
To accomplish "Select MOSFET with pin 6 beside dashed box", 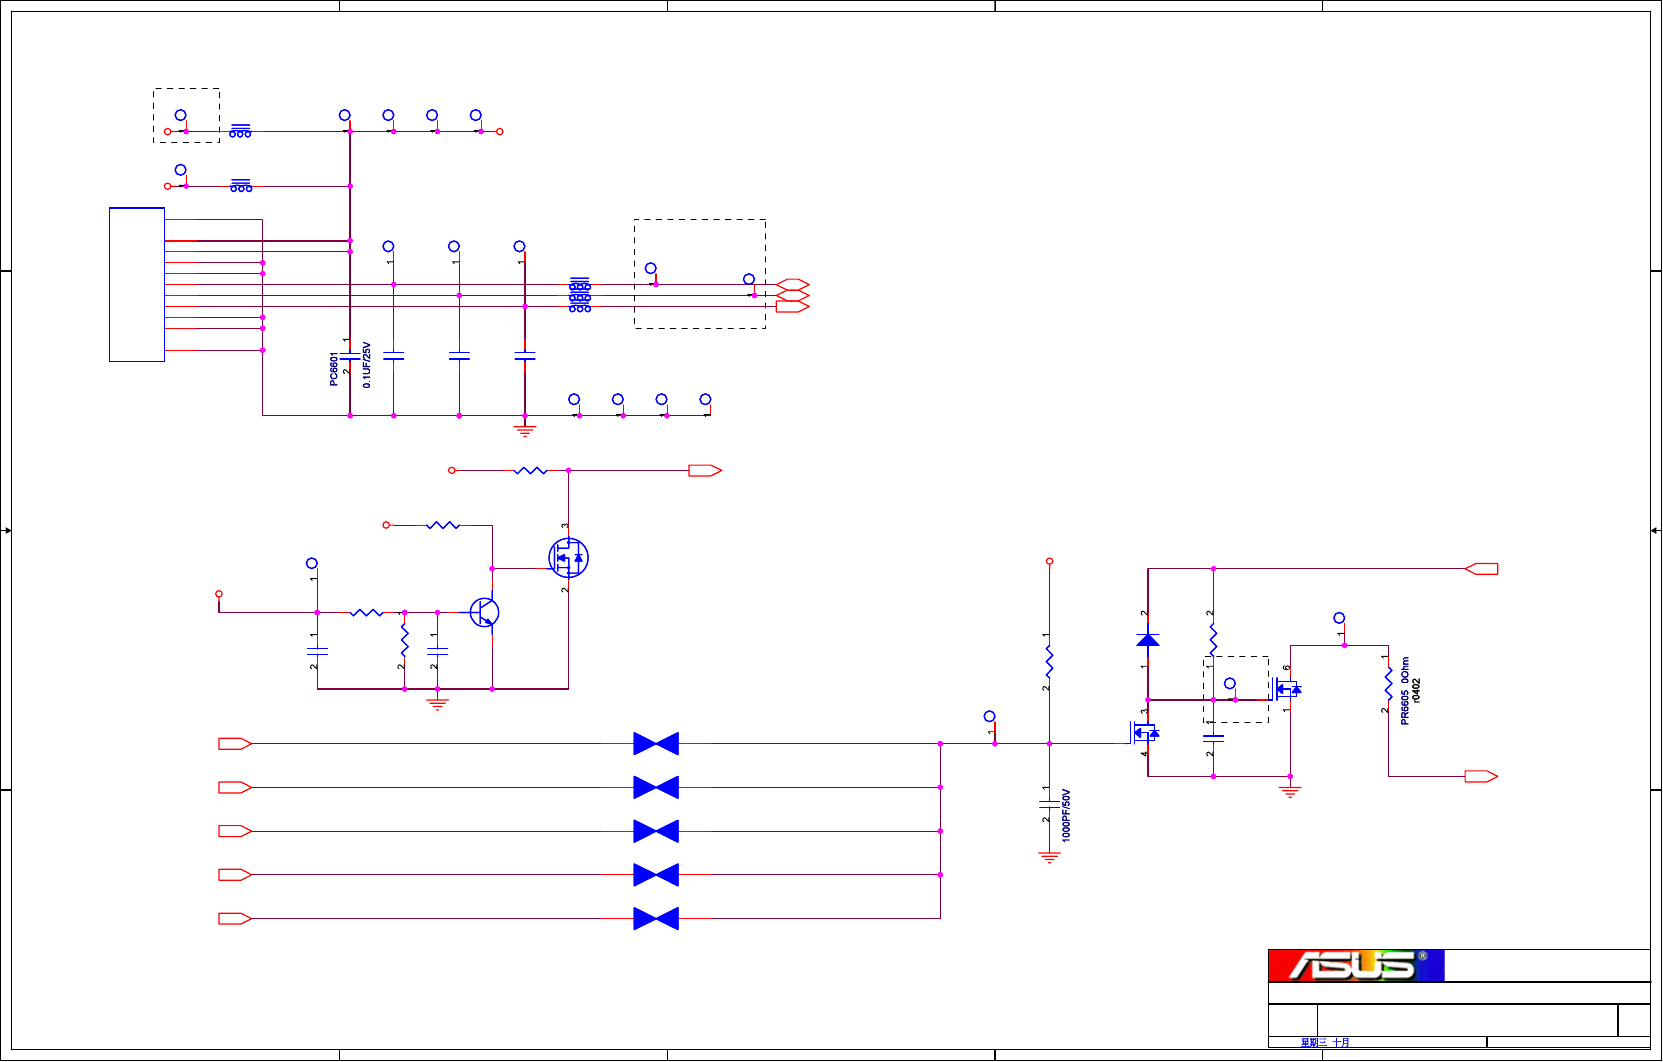I will coord(1287,689).
